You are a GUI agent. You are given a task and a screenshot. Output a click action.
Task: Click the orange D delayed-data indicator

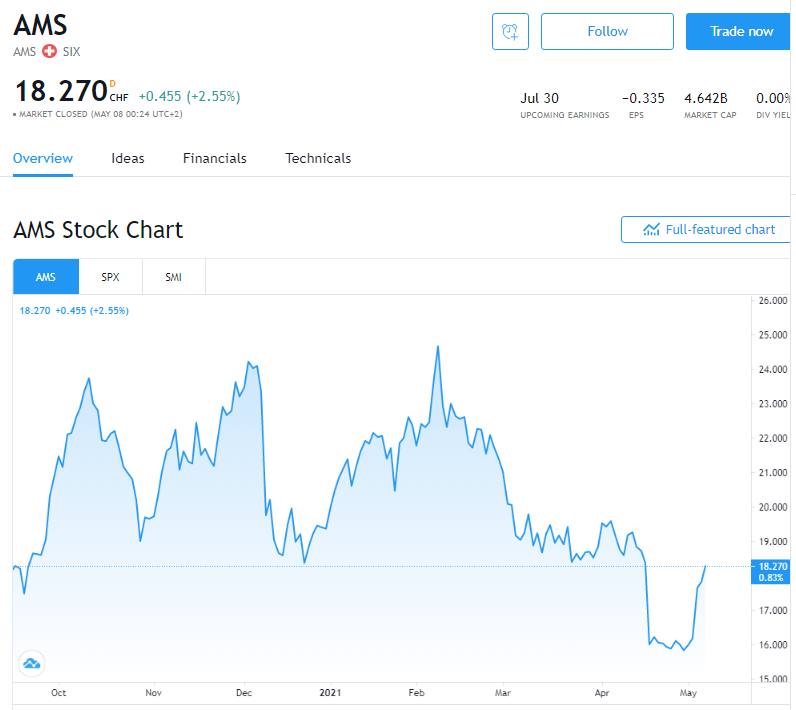pos(113,83)
